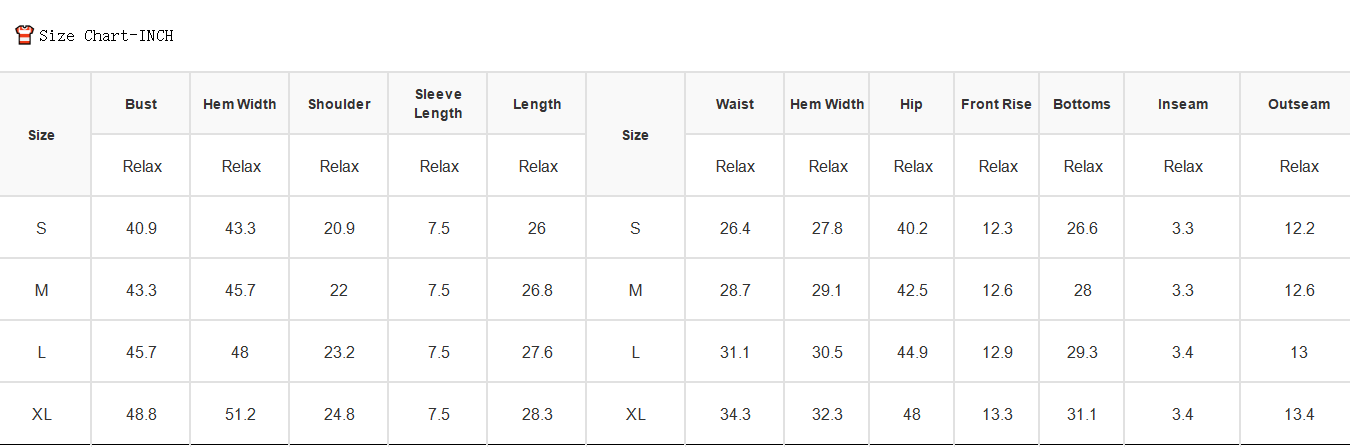Click the Outseam column header

[x=1299, y=104]
